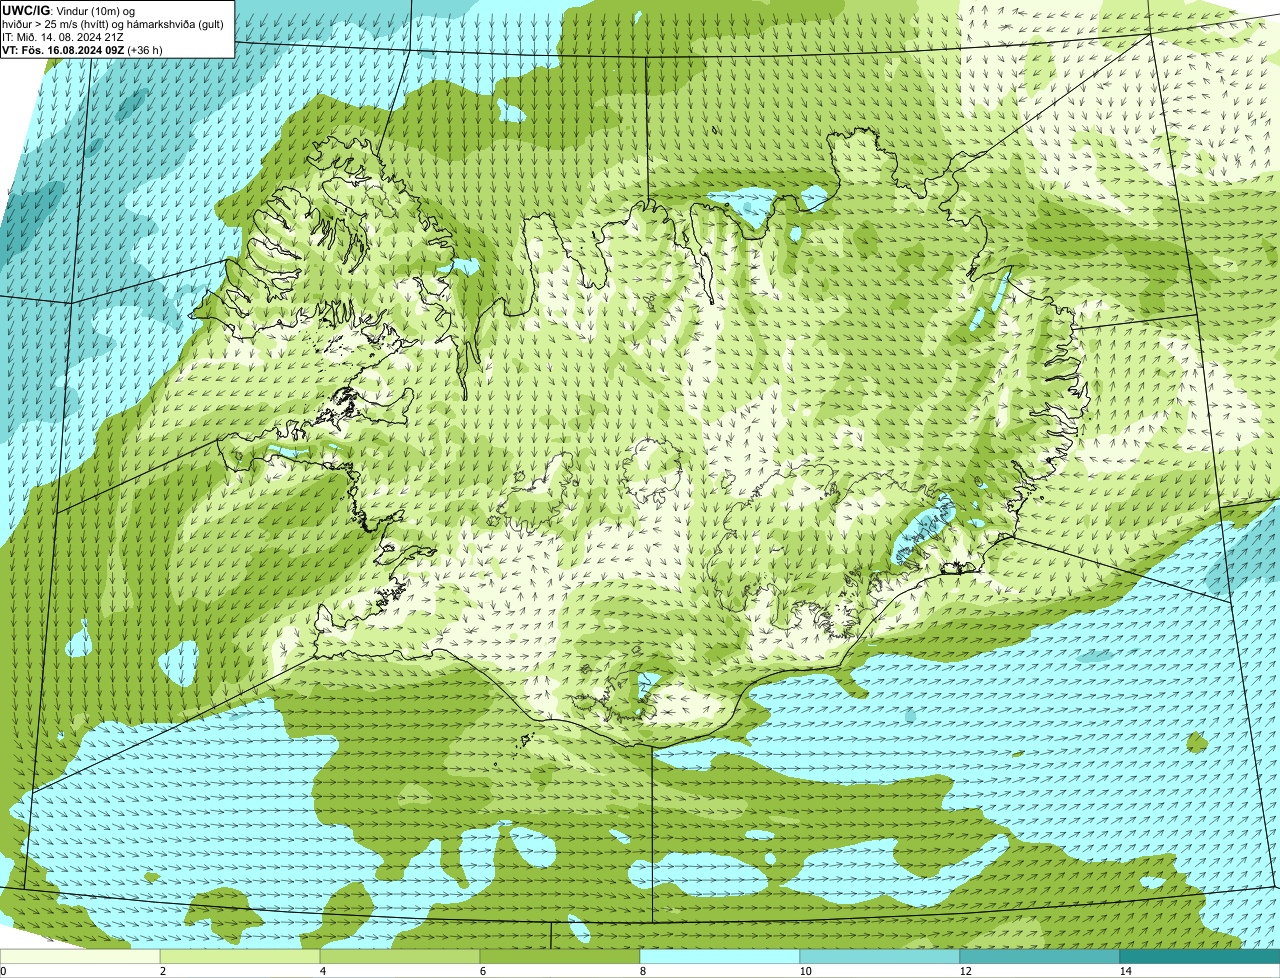The image size is (1280, 978).
Task: Click the scale label "14"
Action: tap(1125, 971)
